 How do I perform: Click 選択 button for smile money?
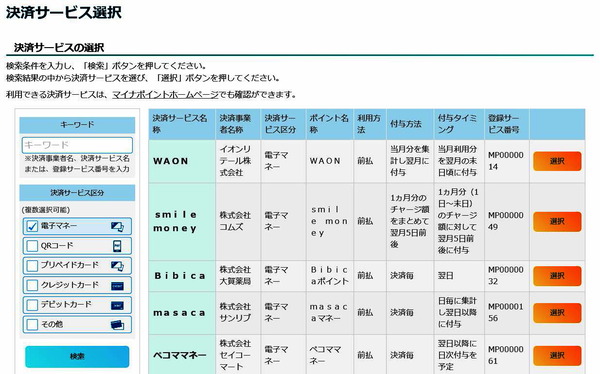click(557, 222)
